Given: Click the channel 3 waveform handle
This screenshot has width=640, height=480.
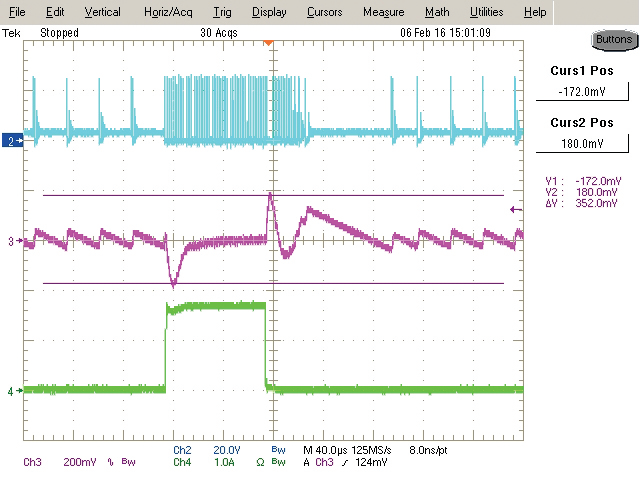Looking at the screenshot, I should pyautogui.click(x=11, y=242).
